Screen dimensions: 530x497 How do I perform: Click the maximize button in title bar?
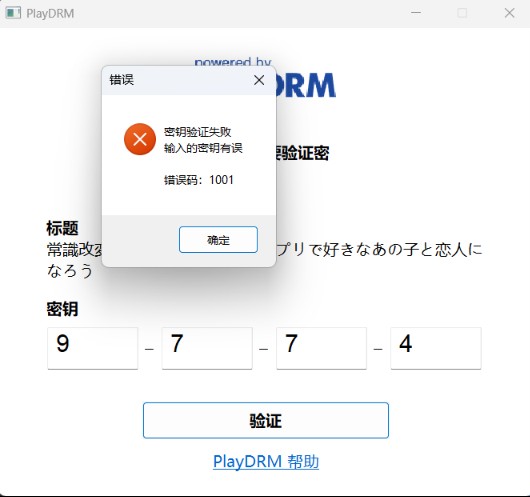(x=462, y=13)
